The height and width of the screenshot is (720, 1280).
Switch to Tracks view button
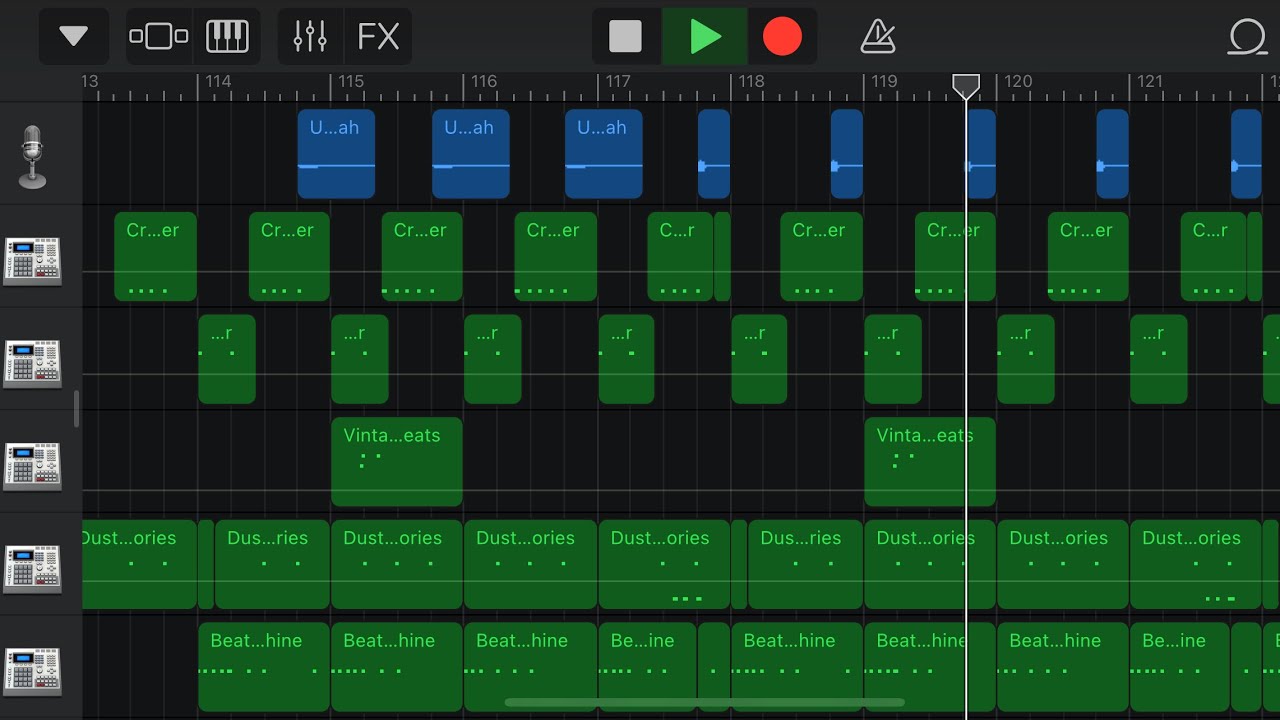158,37
